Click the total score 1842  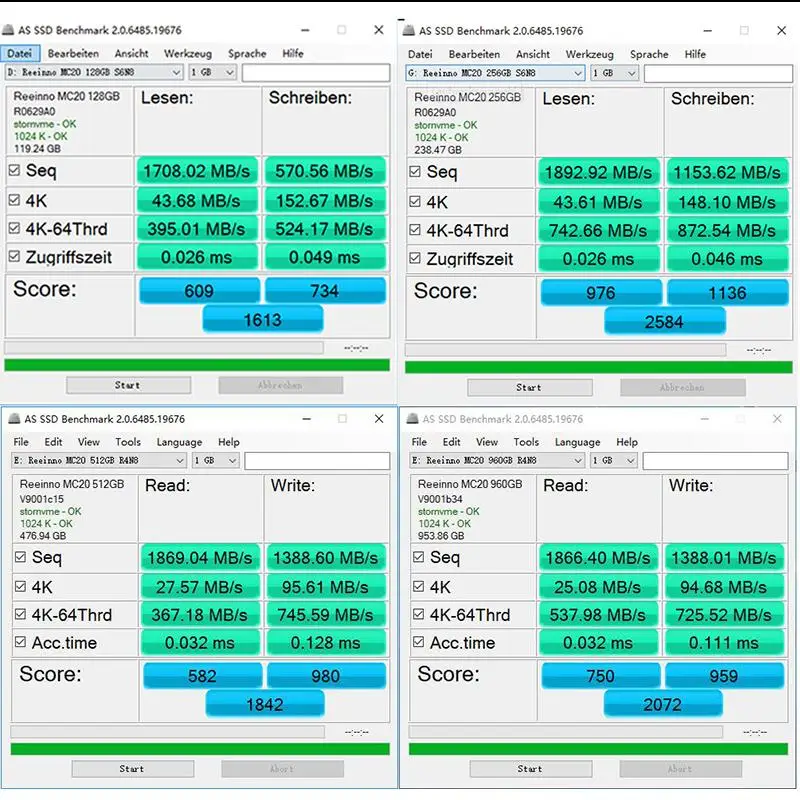click(x=265, y=705)
